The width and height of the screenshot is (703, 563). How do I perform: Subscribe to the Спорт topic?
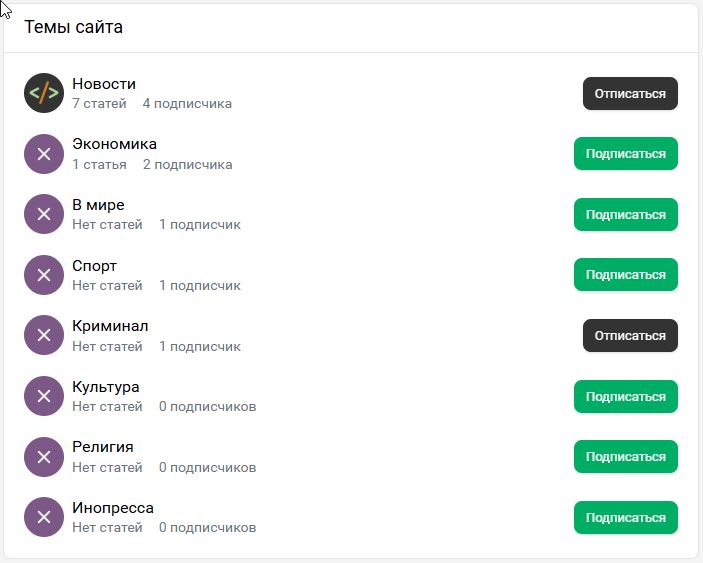click(x=625, y=275)
